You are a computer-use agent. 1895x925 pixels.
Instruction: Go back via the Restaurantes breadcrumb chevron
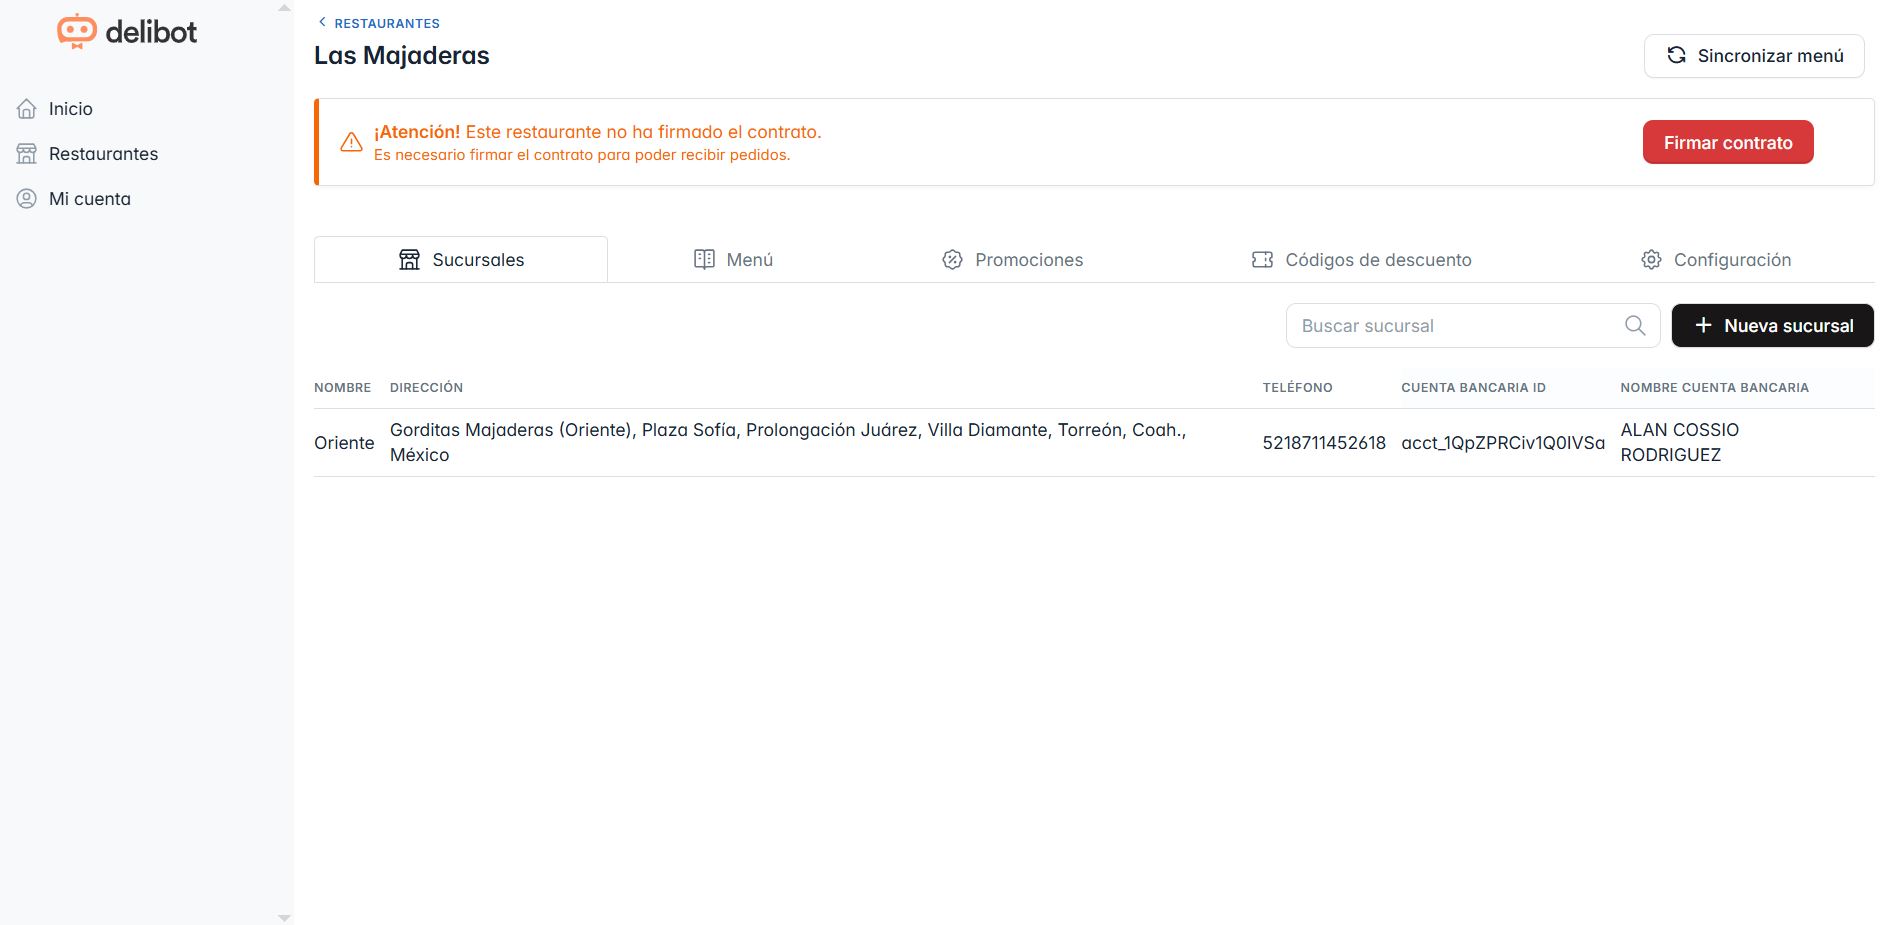[322, 22]
